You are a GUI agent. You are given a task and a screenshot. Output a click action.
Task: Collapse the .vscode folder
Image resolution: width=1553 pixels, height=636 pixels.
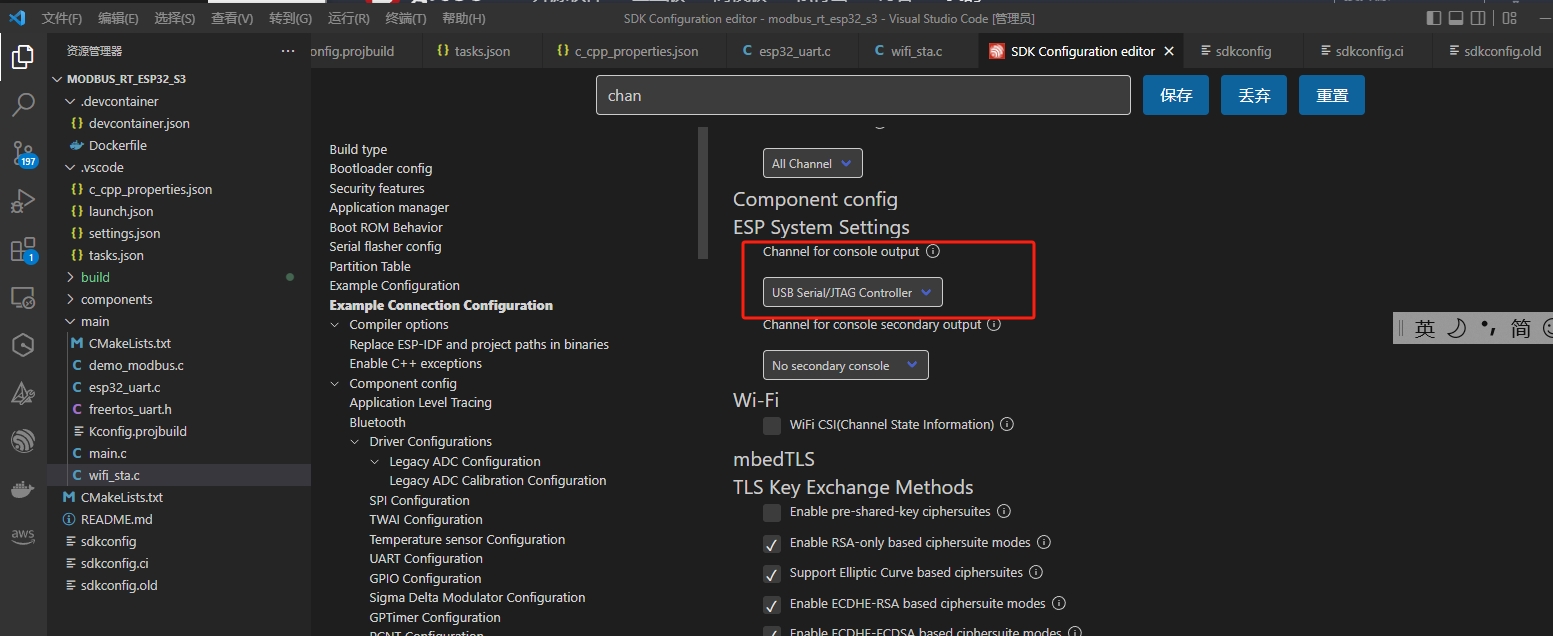click(70, 167)
